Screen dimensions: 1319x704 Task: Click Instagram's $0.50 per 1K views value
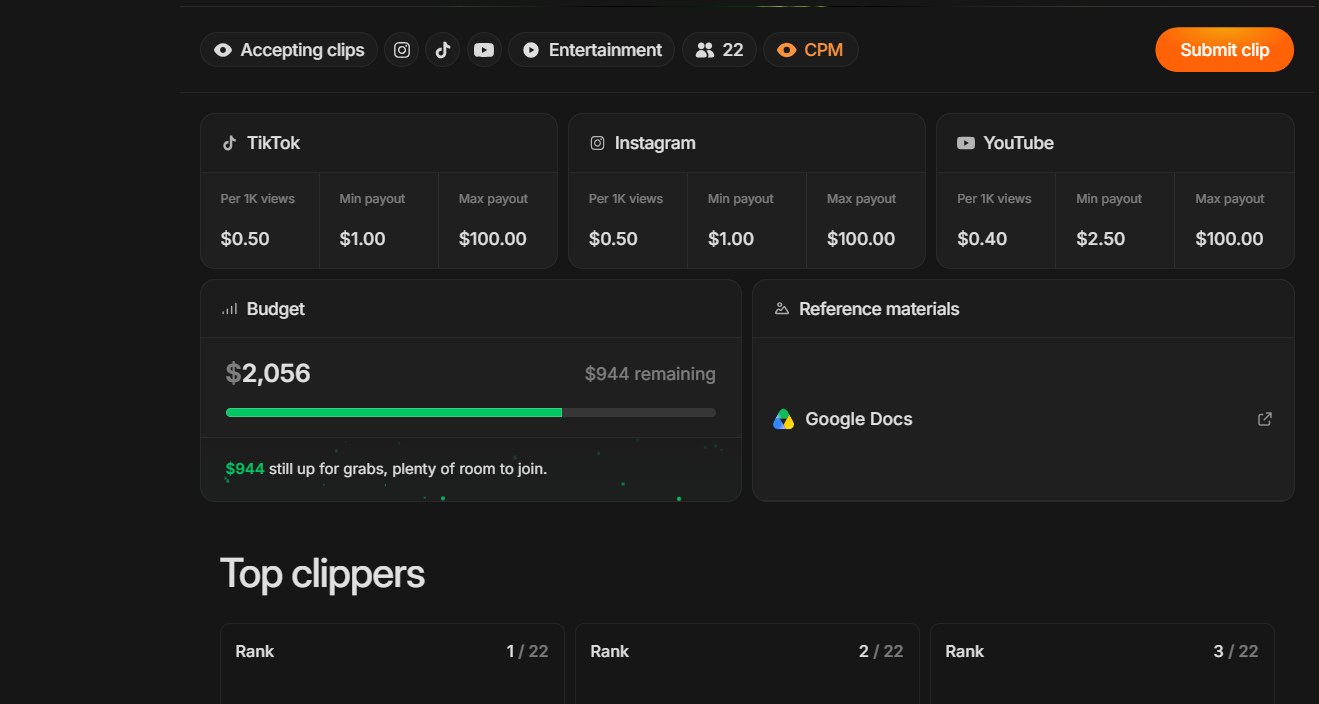point(613,239)
